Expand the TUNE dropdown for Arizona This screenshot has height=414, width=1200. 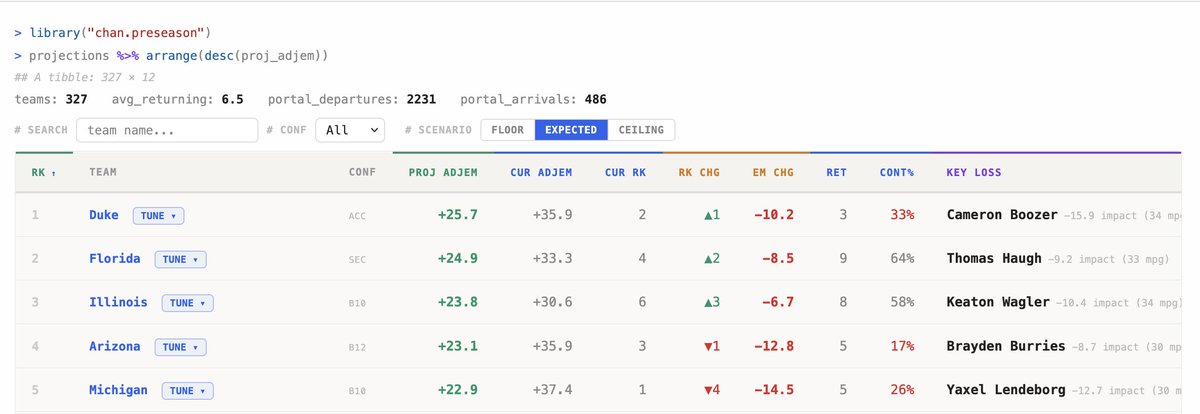(x=180, y=347)
